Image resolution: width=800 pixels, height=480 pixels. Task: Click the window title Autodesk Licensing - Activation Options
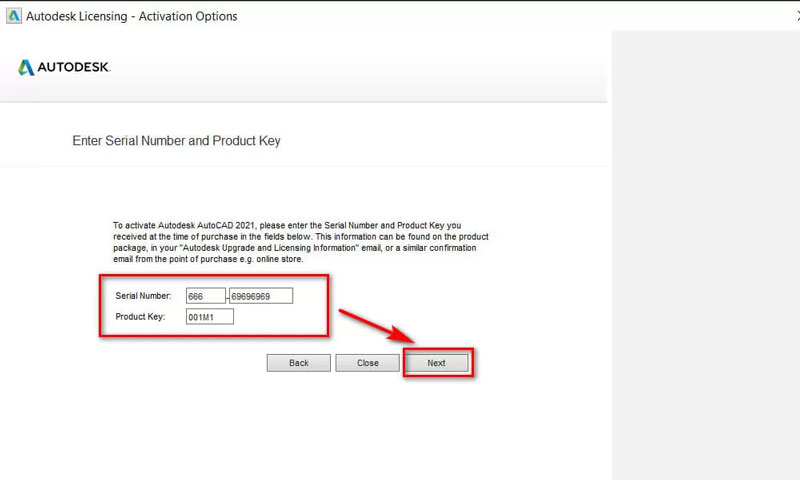click(x=132, y=16)
